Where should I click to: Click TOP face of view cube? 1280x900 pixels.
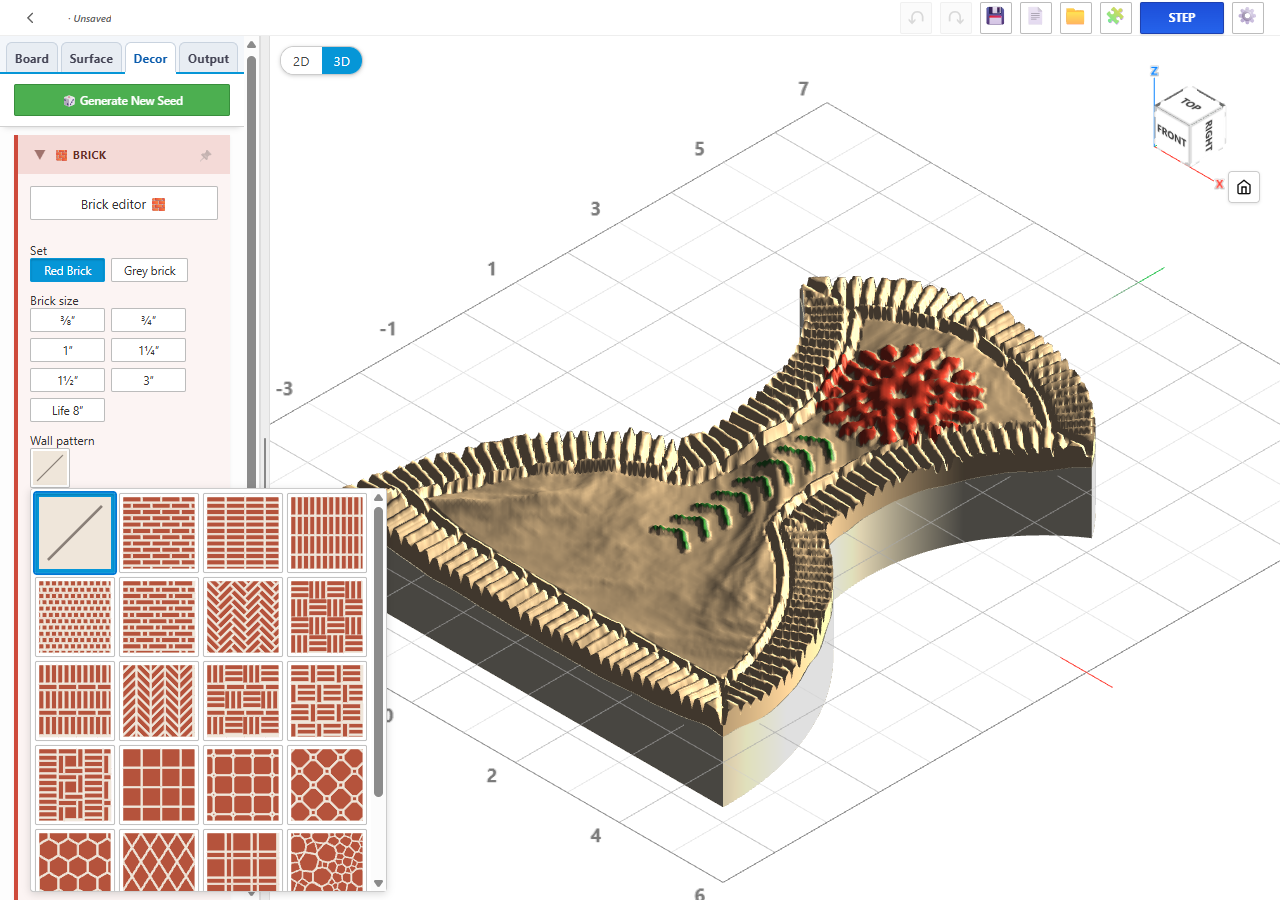[x=1190, y=103]
